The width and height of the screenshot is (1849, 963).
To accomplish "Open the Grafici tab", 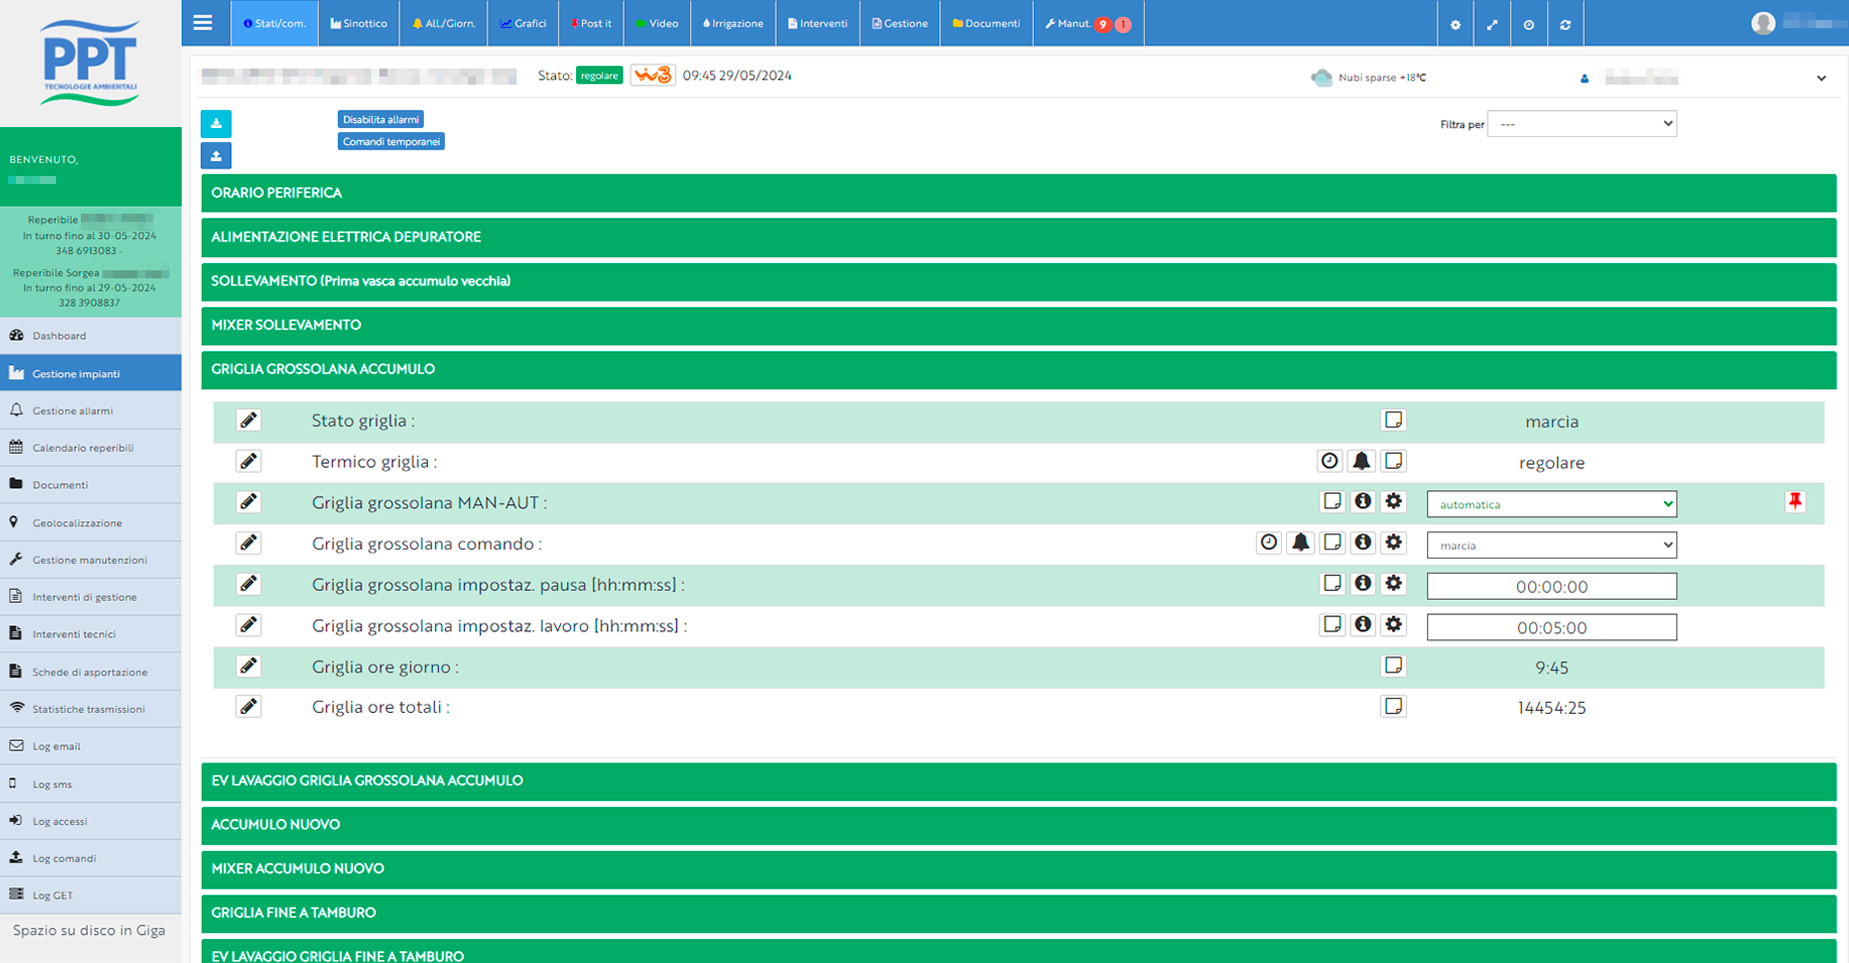I will (523, 23).
